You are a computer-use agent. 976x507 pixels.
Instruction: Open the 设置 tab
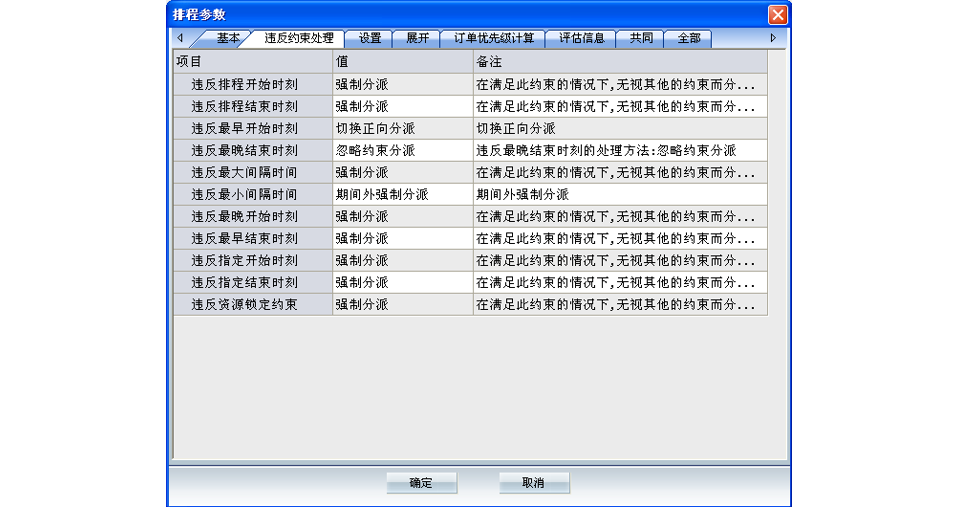click(370, 38)
